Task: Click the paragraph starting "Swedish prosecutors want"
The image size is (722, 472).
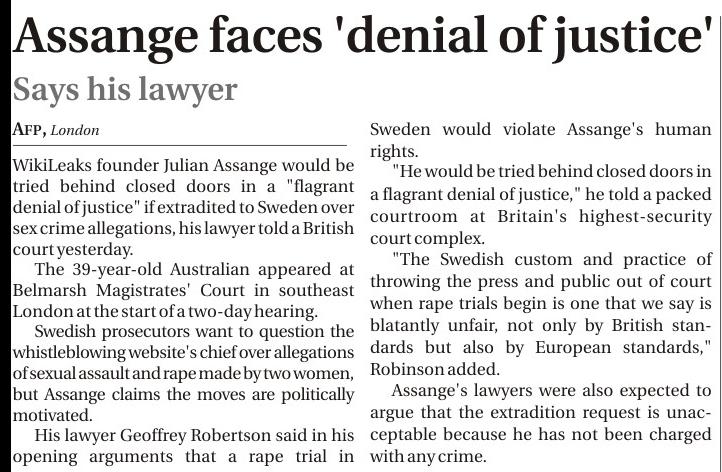Action: click(x=183, y=373)
